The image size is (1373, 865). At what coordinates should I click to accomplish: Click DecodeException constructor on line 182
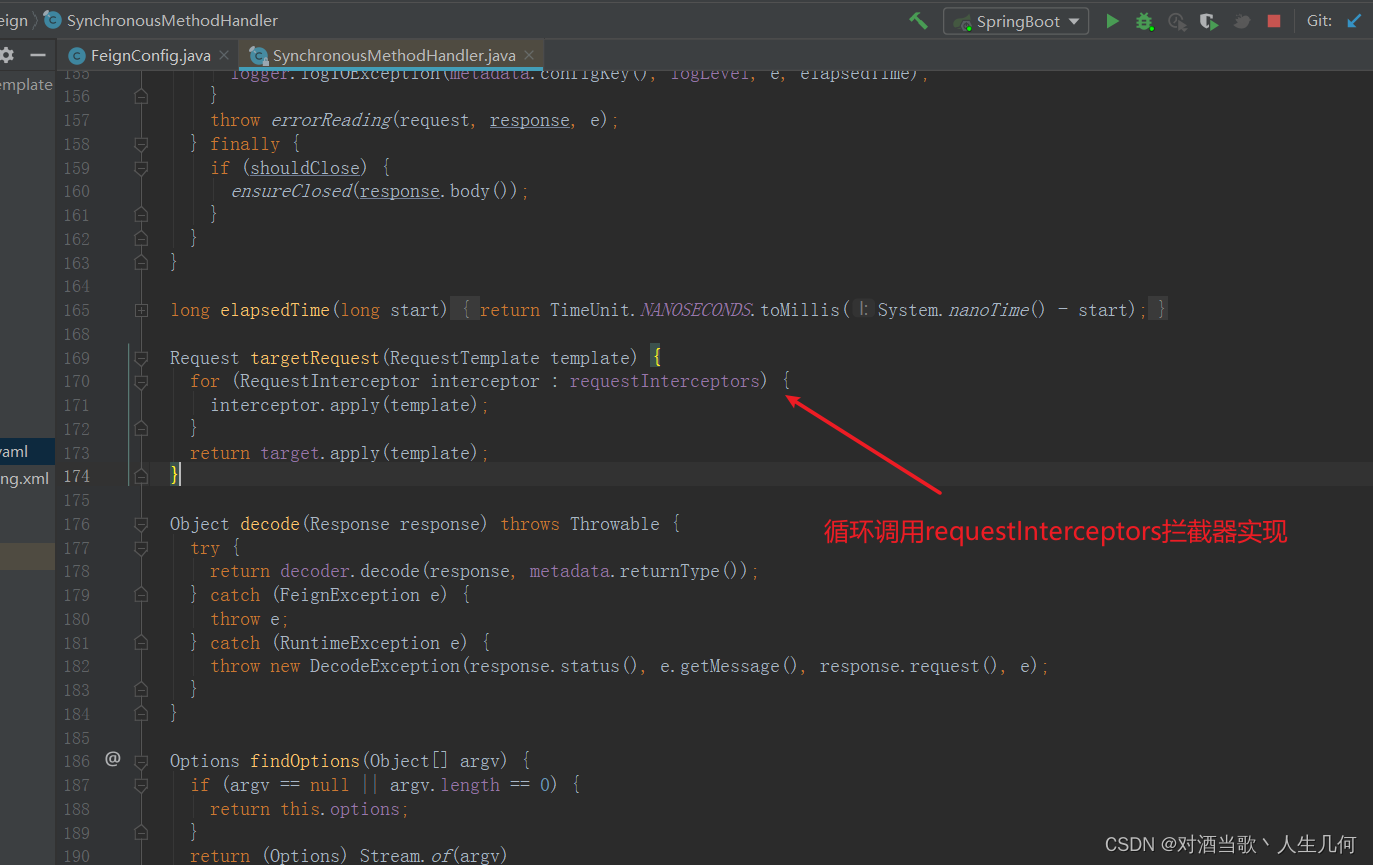tap(385, 666)
